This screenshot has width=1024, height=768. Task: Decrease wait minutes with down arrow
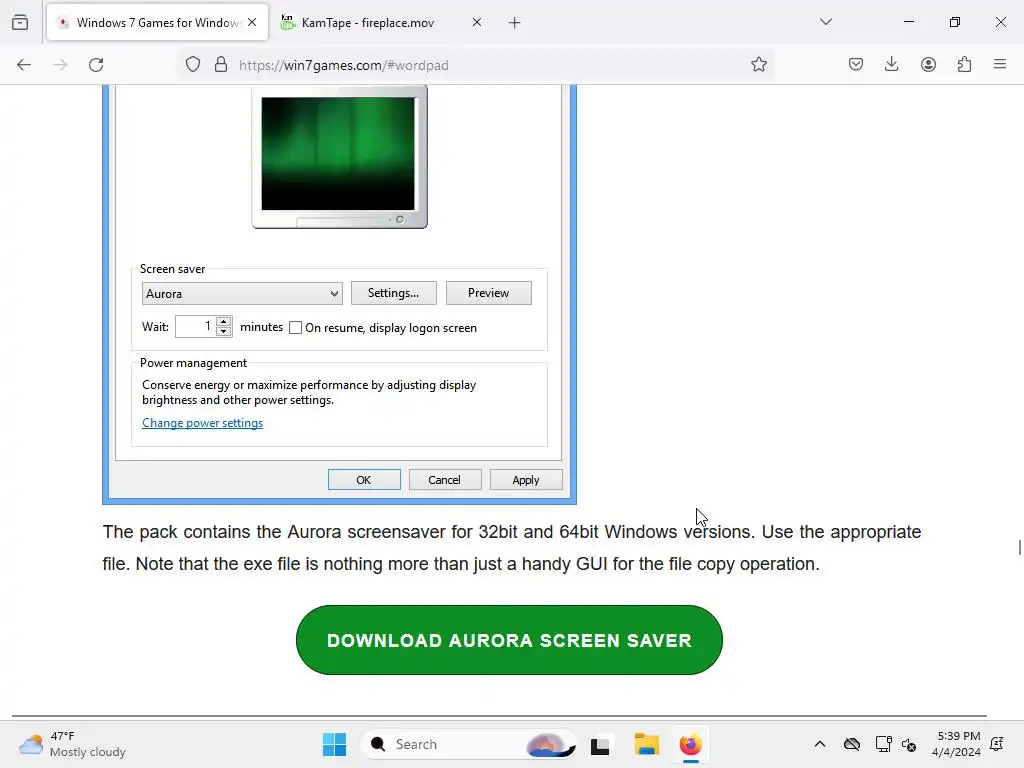click(224, 332)
